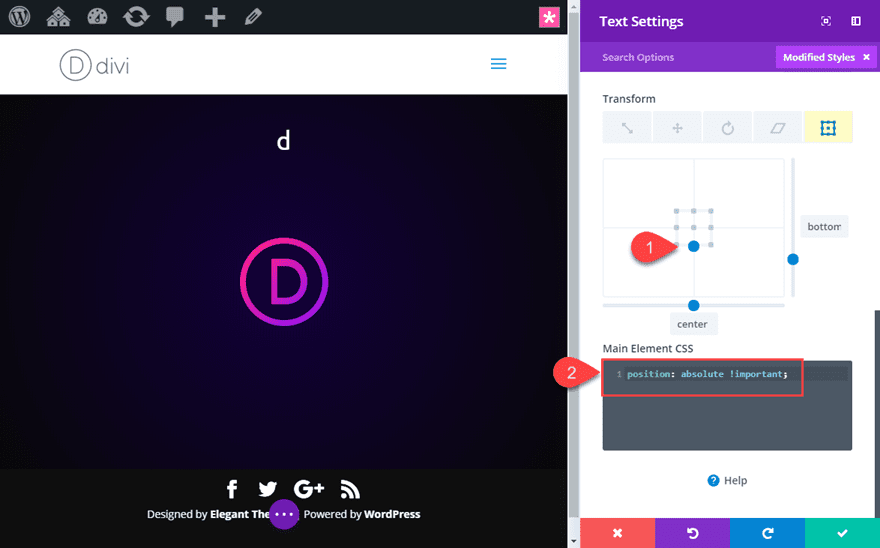Click the expand modal fullscreen icon
The image size is (880, 548).
click(826, 21)
